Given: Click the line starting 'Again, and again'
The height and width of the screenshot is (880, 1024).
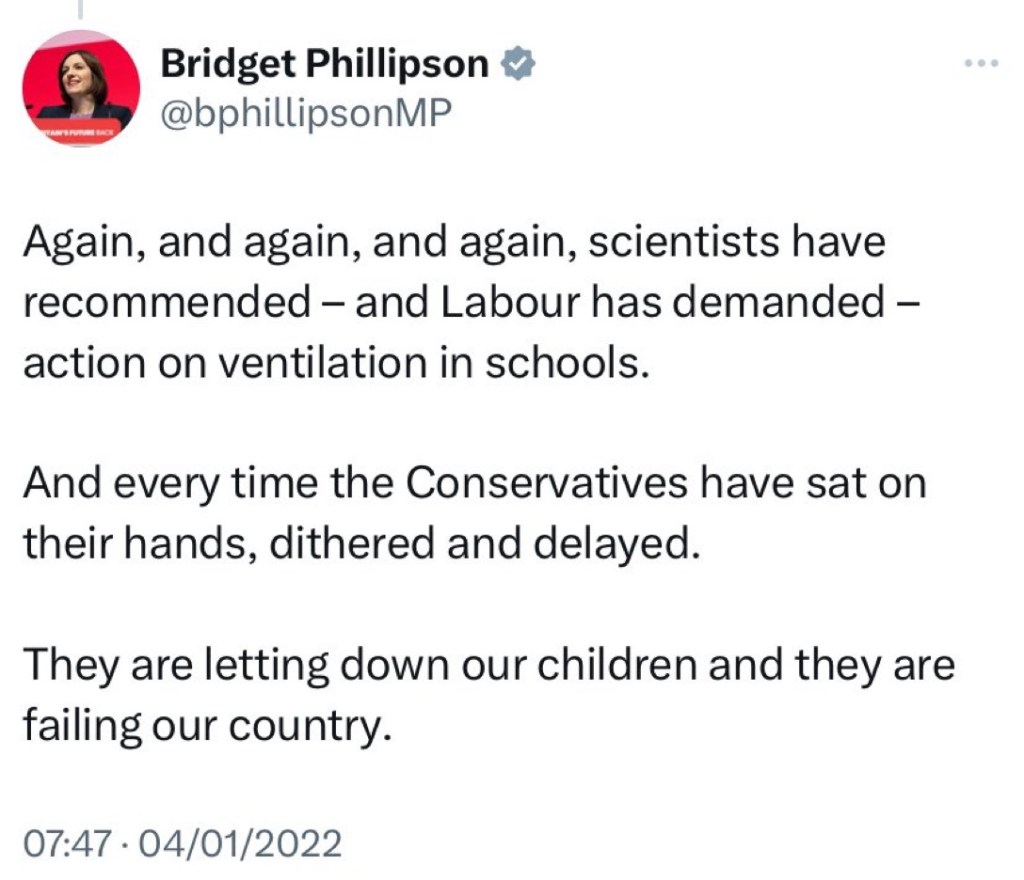Looking at the screenshot, I should (x=454, y=244).
